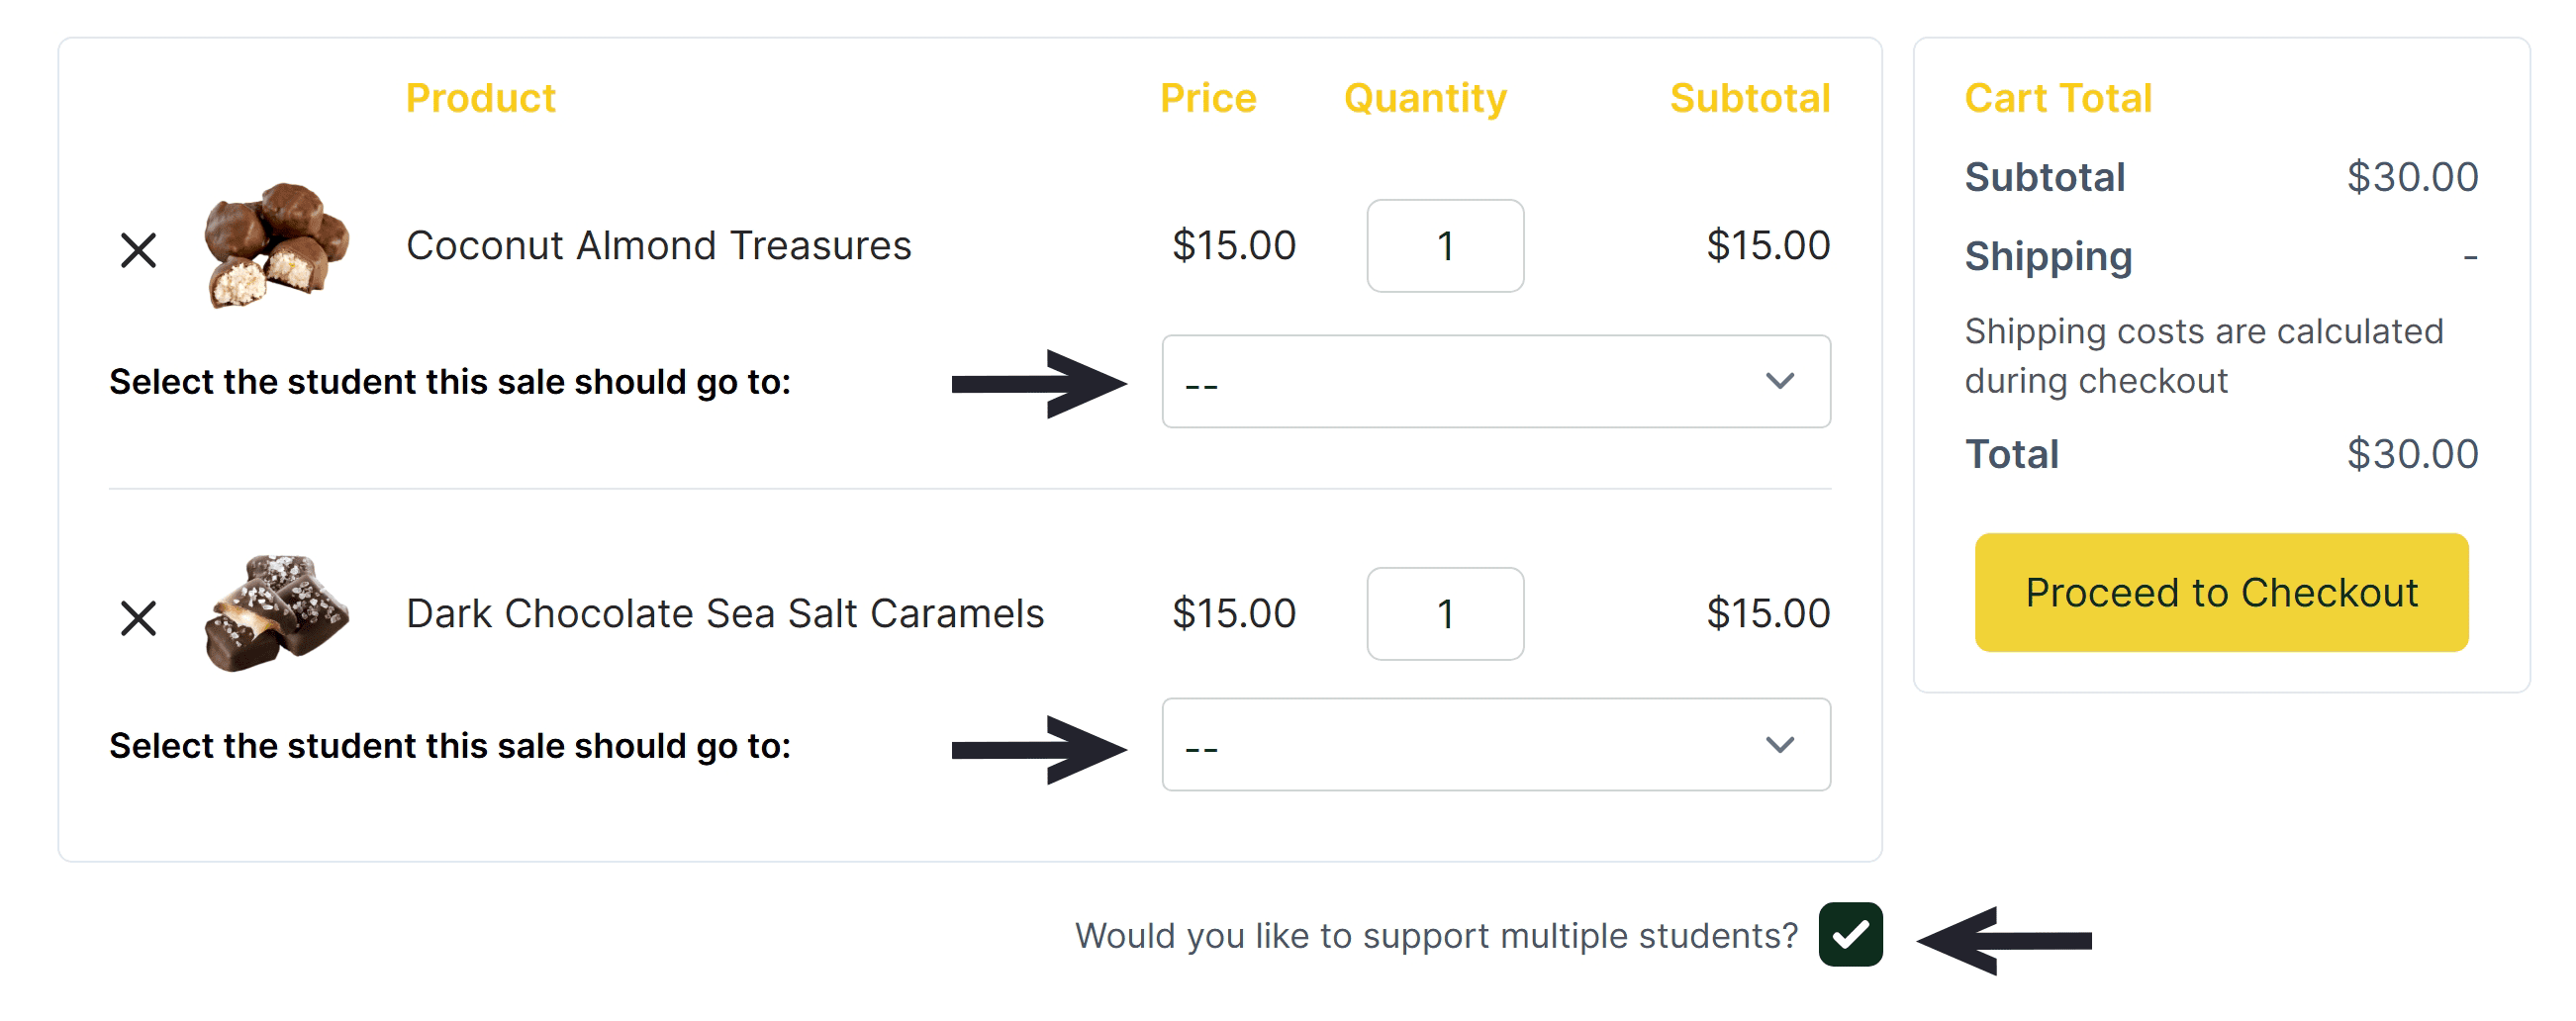Click the $30.00 Total amount

(2414, 454)
